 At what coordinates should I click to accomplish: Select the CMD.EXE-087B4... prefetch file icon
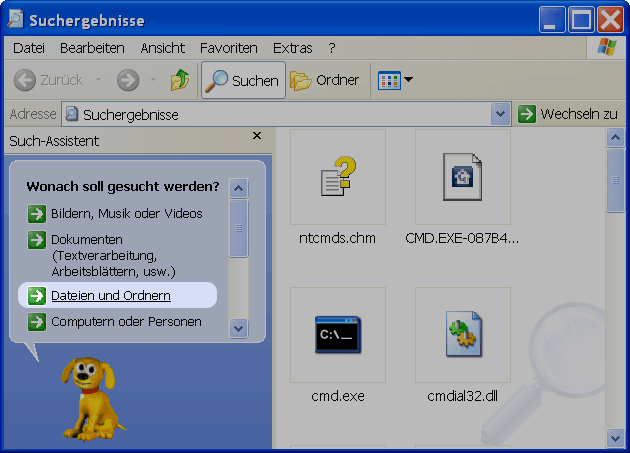[x=463, y=177]
